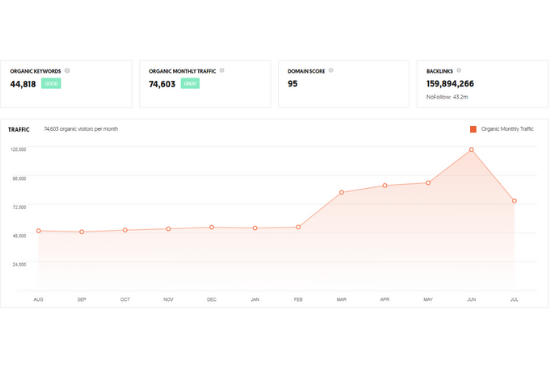
Task: Click the 72,000 y-axis label
Action: coord(19,207)
